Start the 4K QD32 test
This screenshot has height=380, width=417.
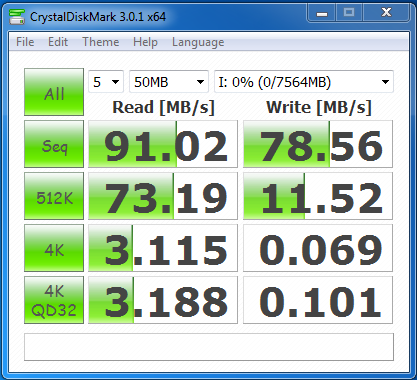click(x=54, y=300)
